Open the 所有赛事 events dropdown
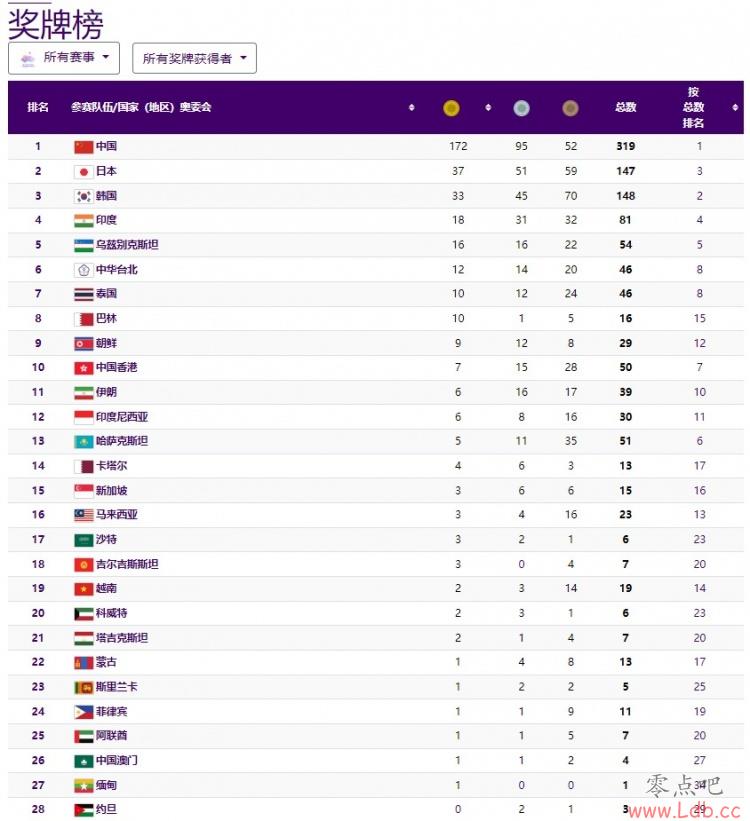 pyautogui.click(x=64, y=58)
